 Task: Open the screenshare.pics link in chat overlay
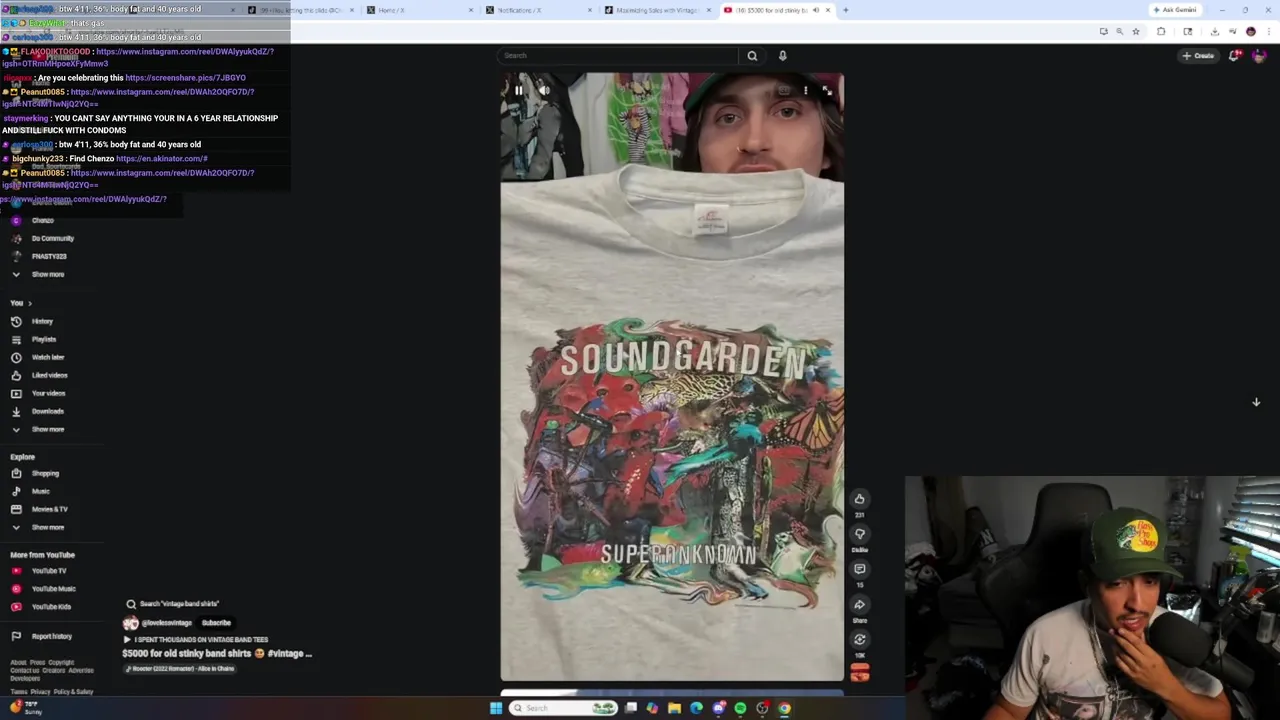(x=185, y=78)
